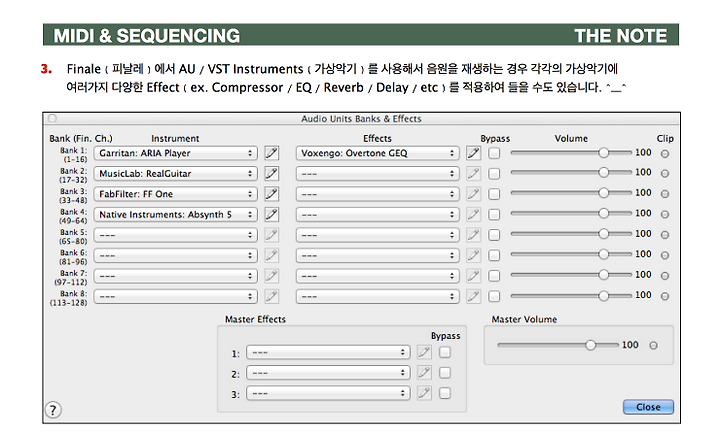The image size is (720, 434).
Task: Toggle Bypass for Bank 8 effect
Action: click(494, 296)
